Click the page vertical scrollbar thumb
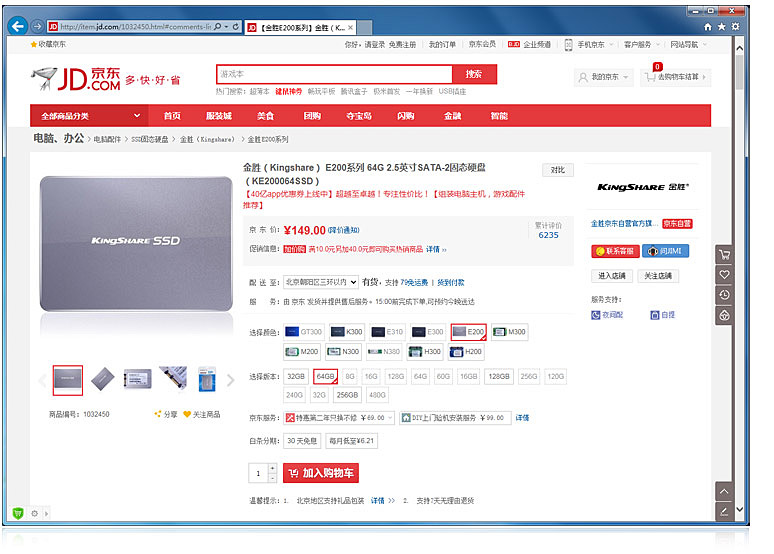Screen dimensions: 774x554 point(739,72)
